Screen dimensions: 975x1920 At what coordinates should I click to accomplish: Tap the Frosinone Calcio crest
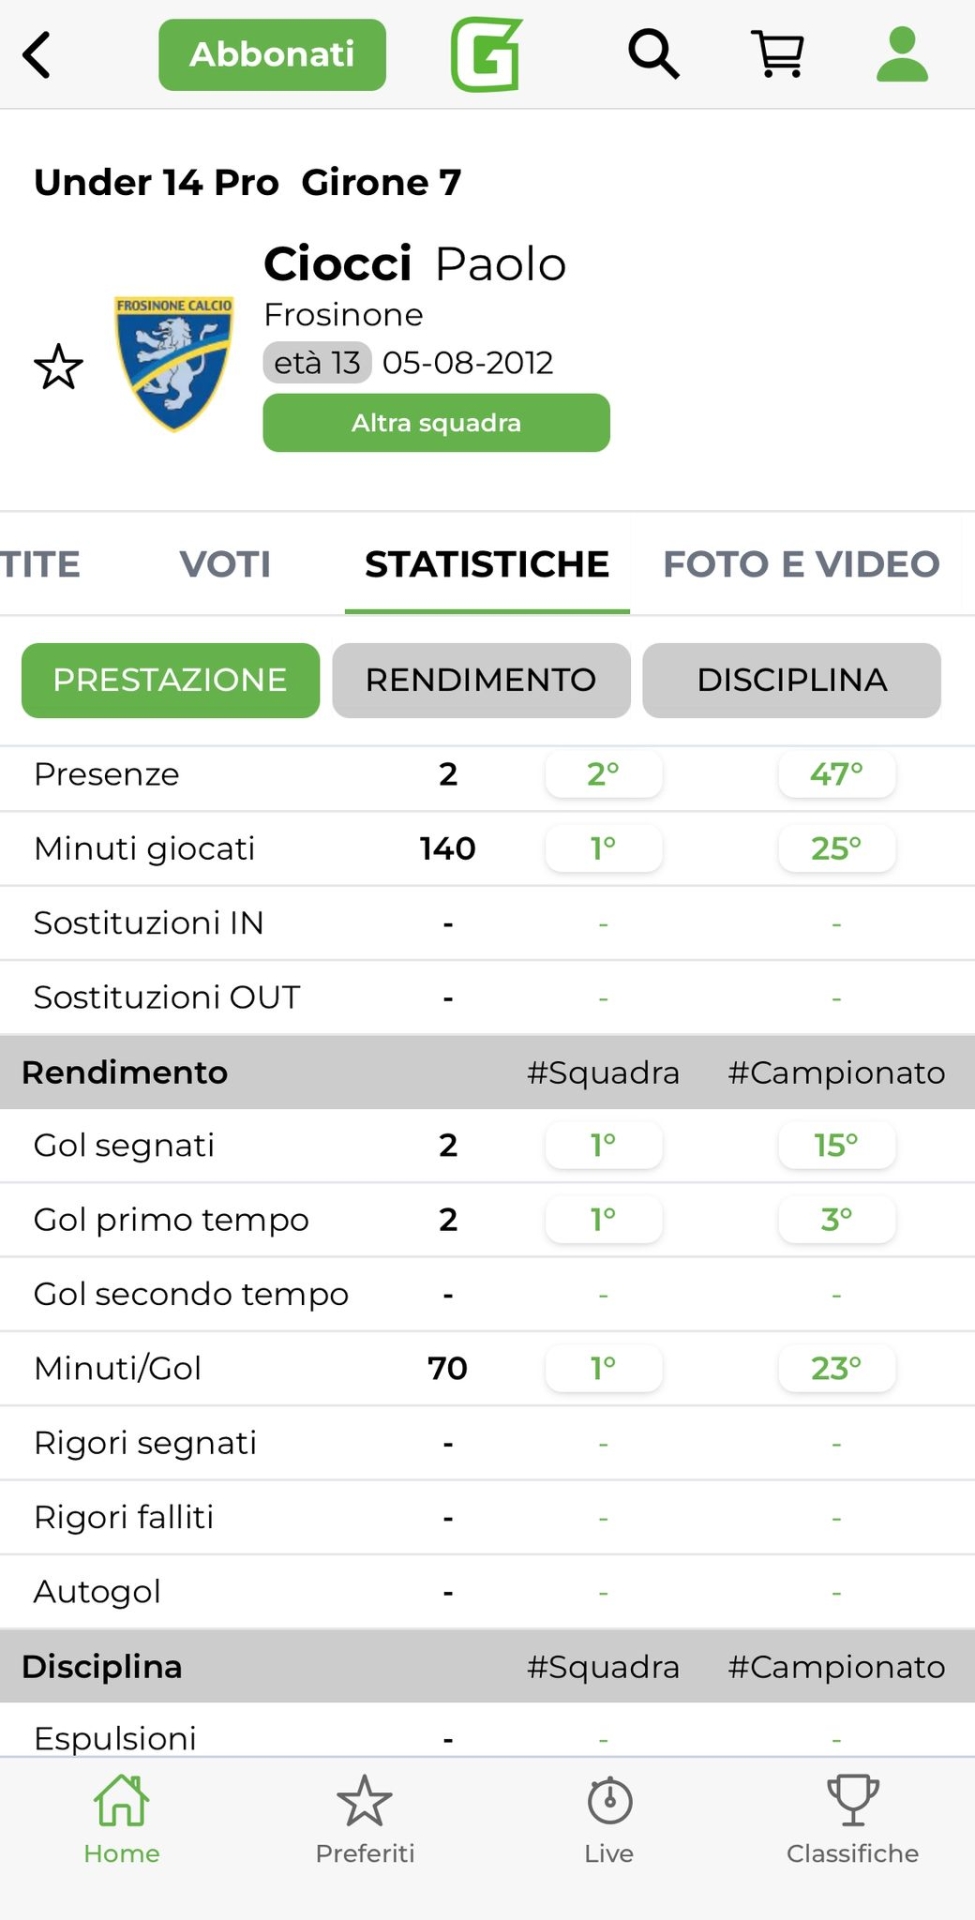point(174,363)
